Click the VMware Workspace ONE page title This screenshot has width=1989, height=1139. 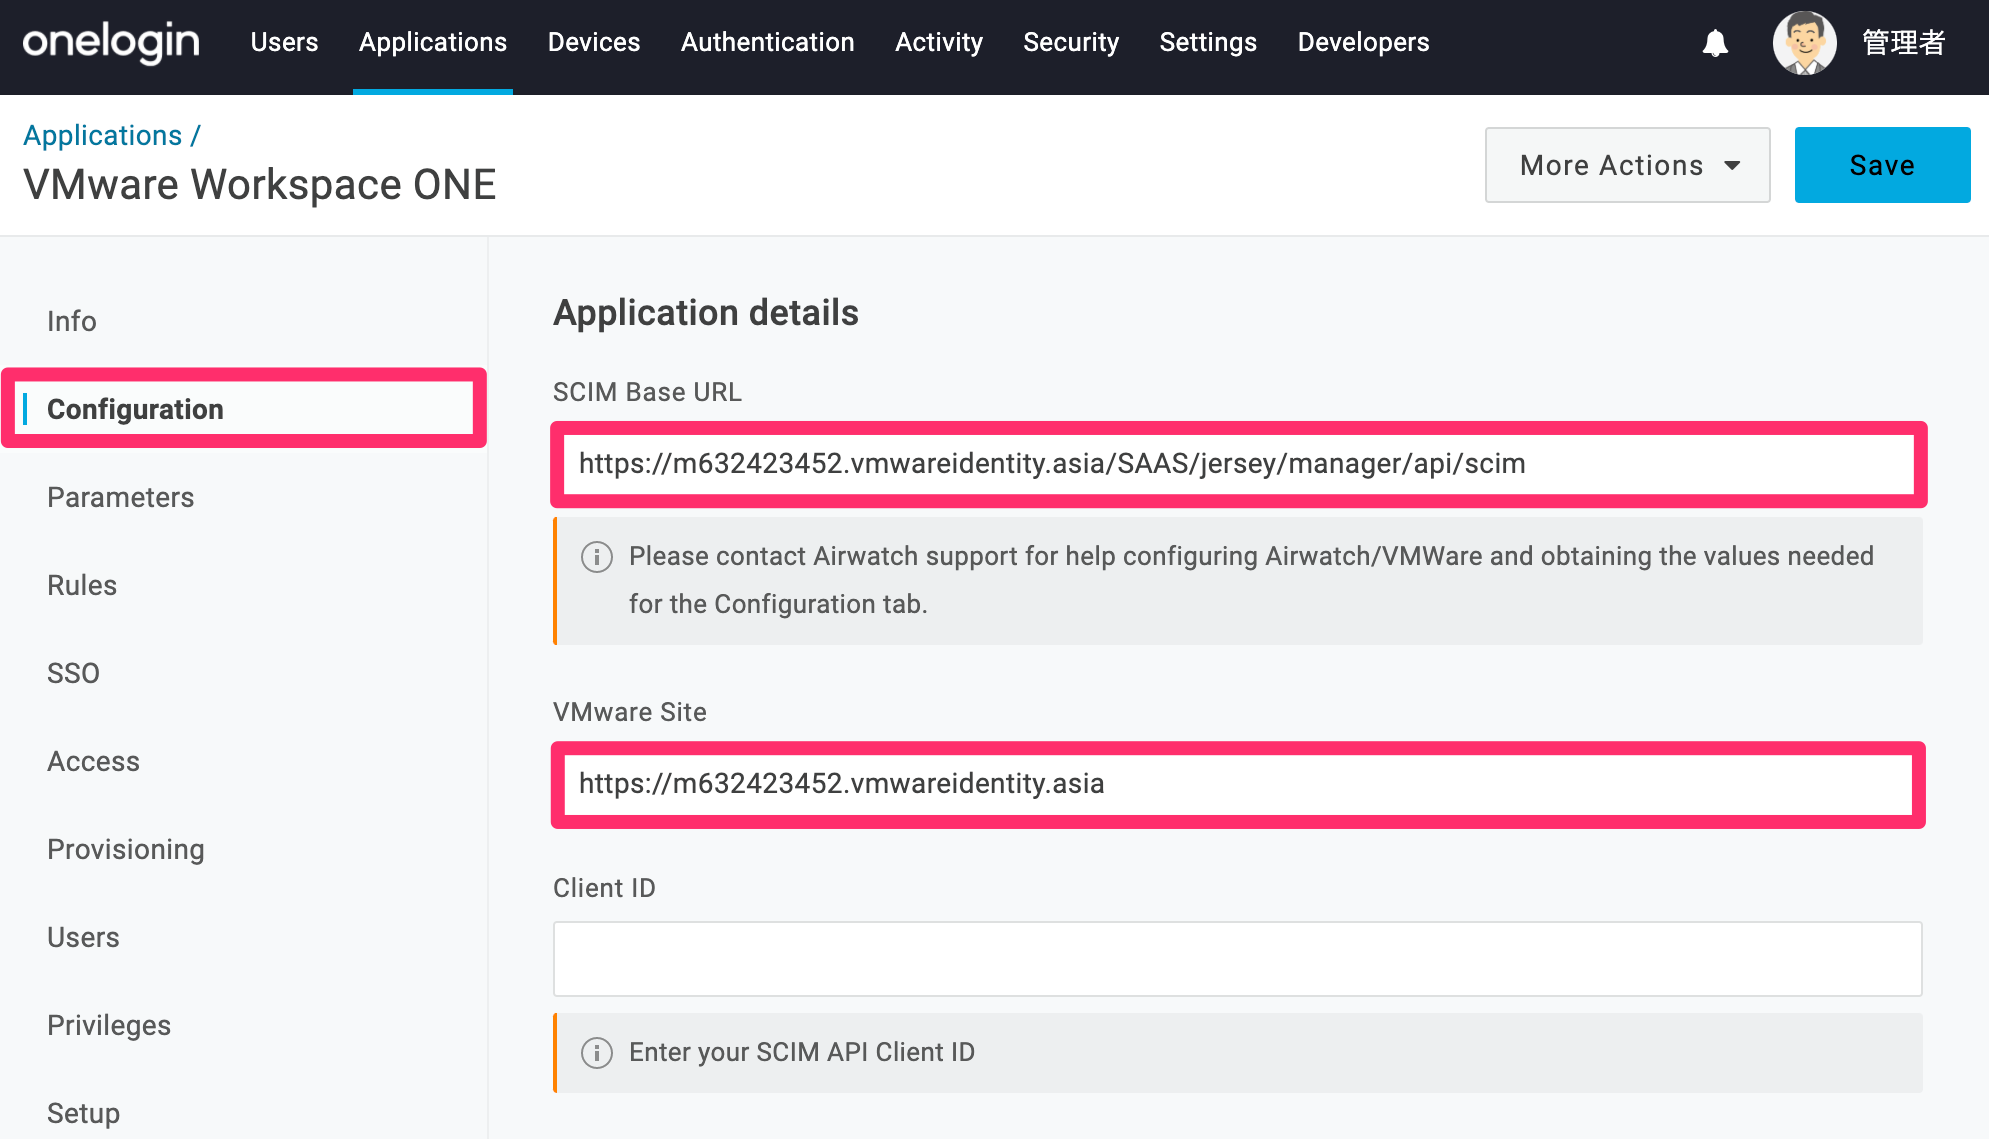point(260,185)
